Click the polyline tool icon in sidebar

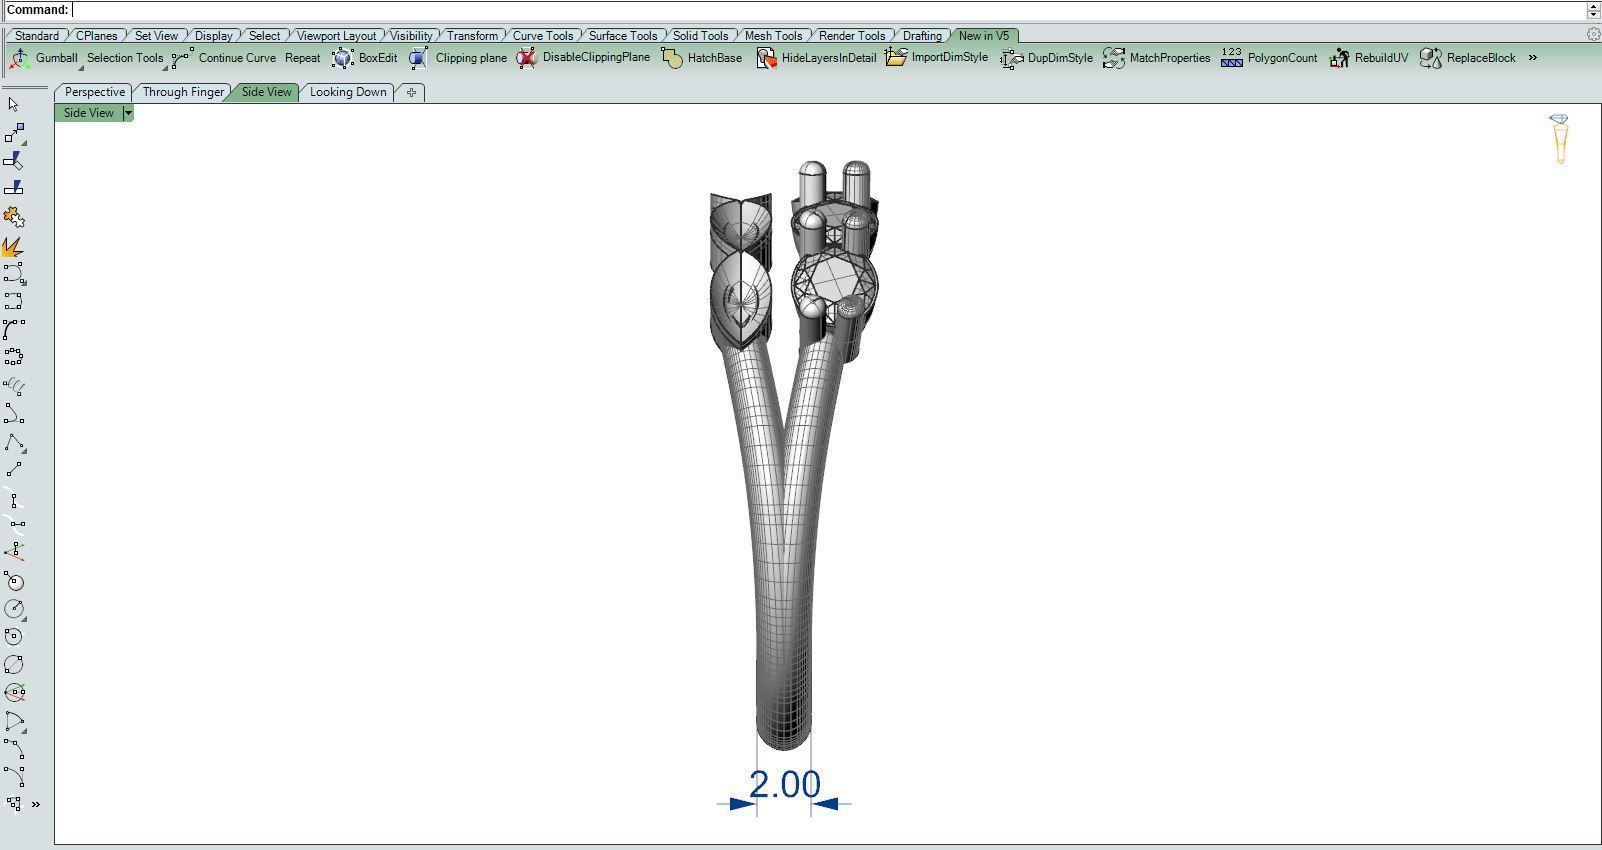pos(14,442)
